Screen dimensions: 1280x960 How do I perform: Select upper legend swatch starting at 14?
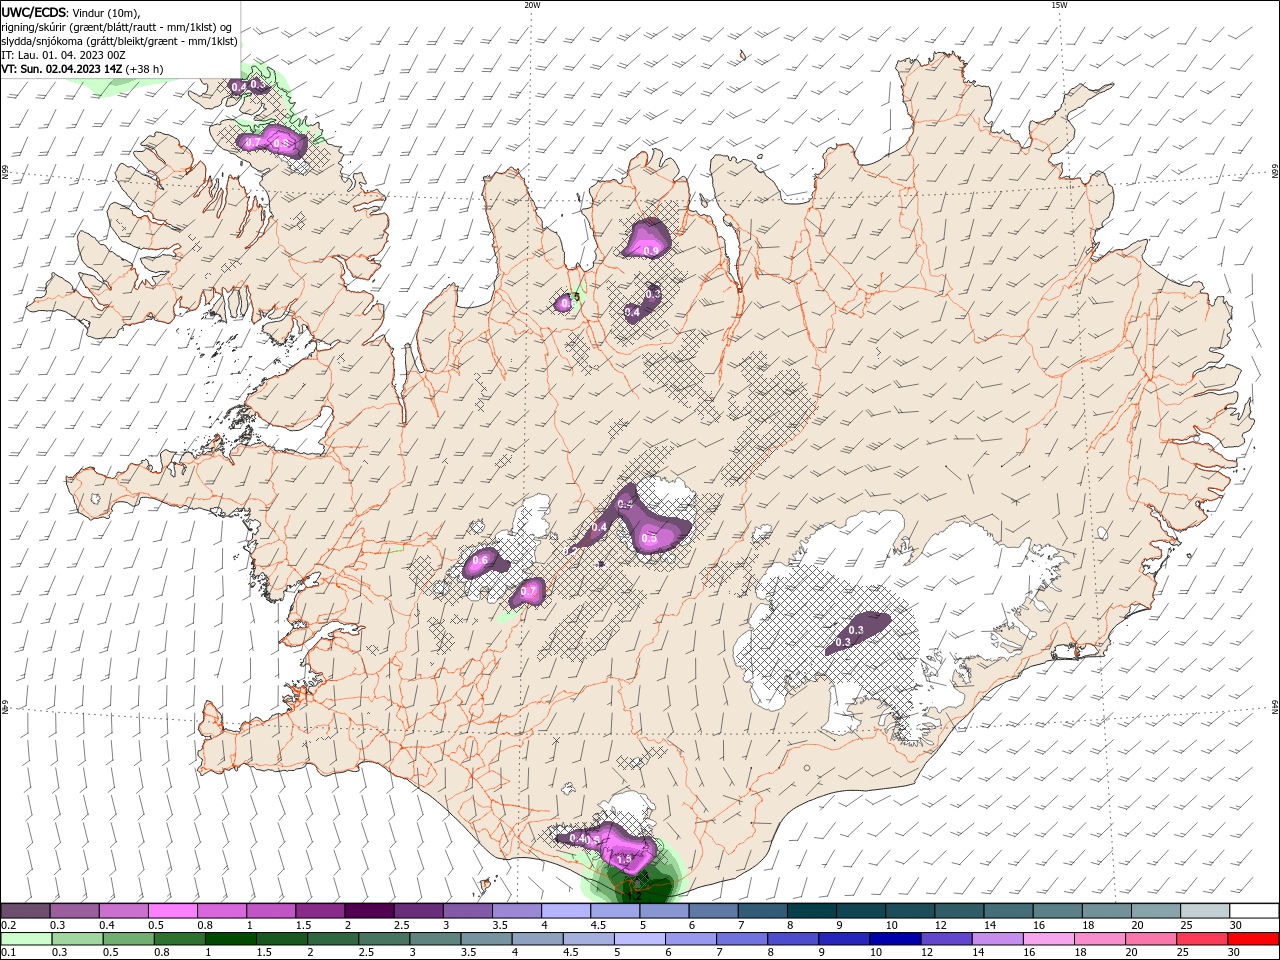pos(1008,911)
